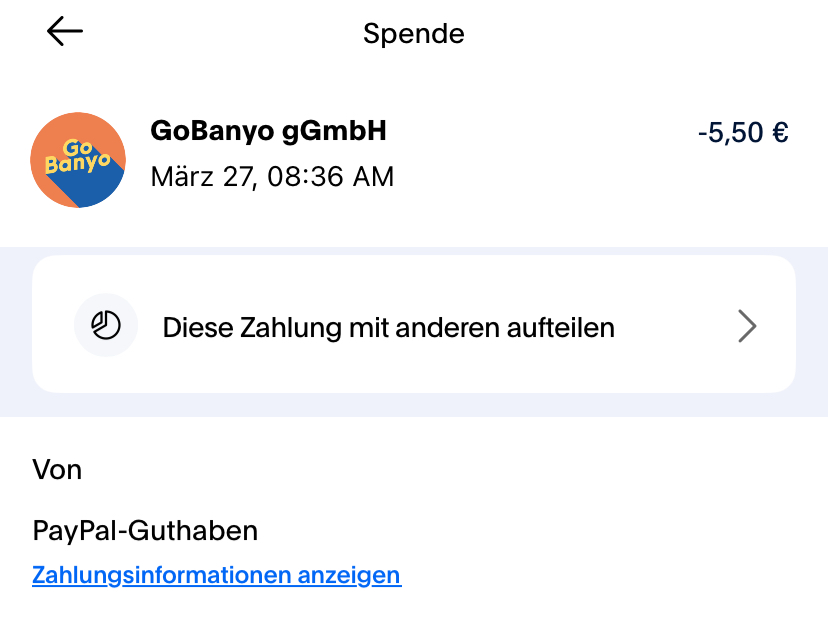This screenshot has height=627, width=828.
Task: Click the merchant name 'GoBanyo gGmbH'
Action: click(268, 131)
